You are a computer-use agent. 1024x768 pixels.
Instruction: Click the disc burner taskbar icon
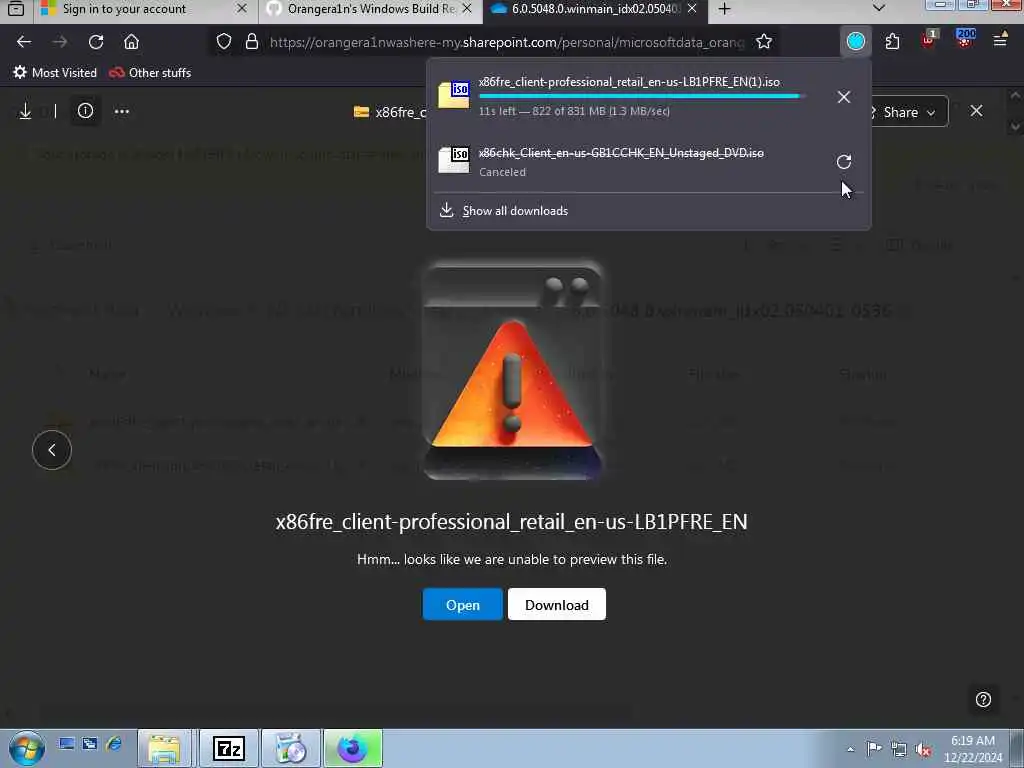[291, 748]
